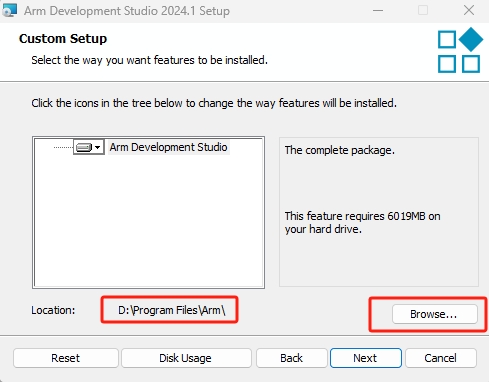Click 'The complete package.' description text
Image resolution: width=489 pixels, height=382 pixels.
[340, 150]
